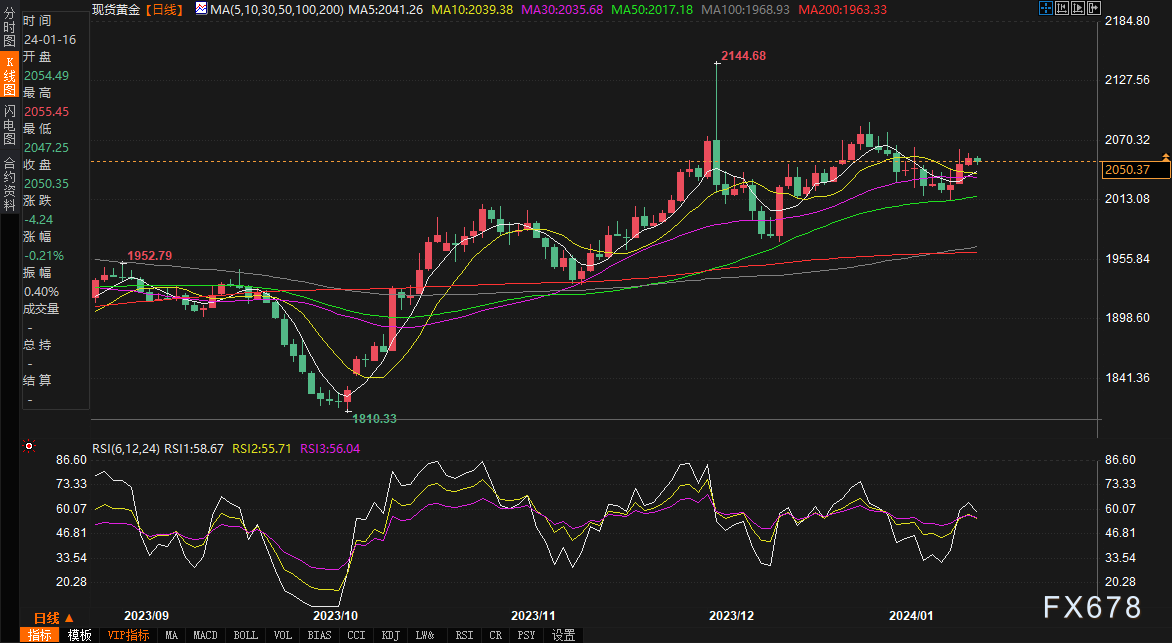
Task: Toggle the BOLL indicator
Action: (x=244, y=635)
